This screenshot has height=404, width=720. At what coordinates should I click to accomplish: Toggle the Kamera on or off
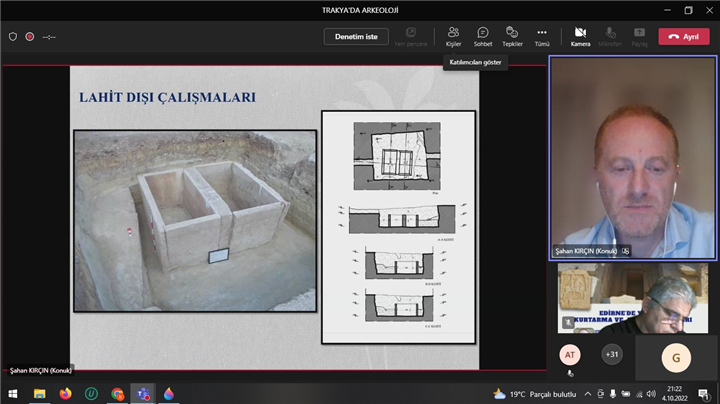click(580, 36)
